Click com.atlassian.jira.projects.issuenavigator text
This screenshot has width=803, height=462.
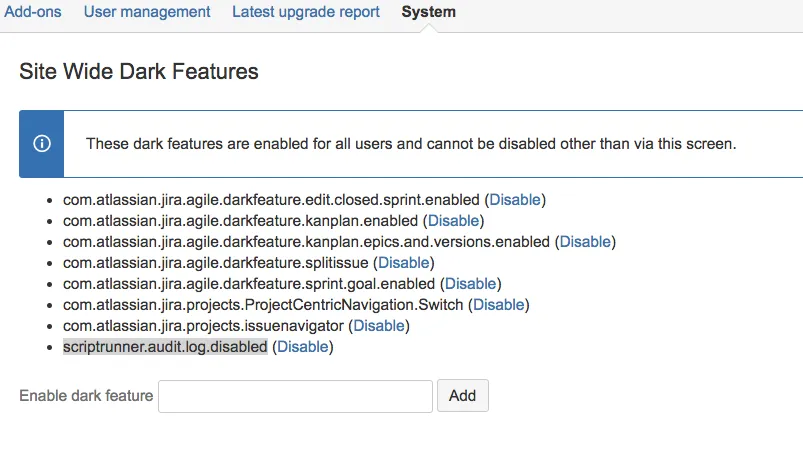pos(203,326)
